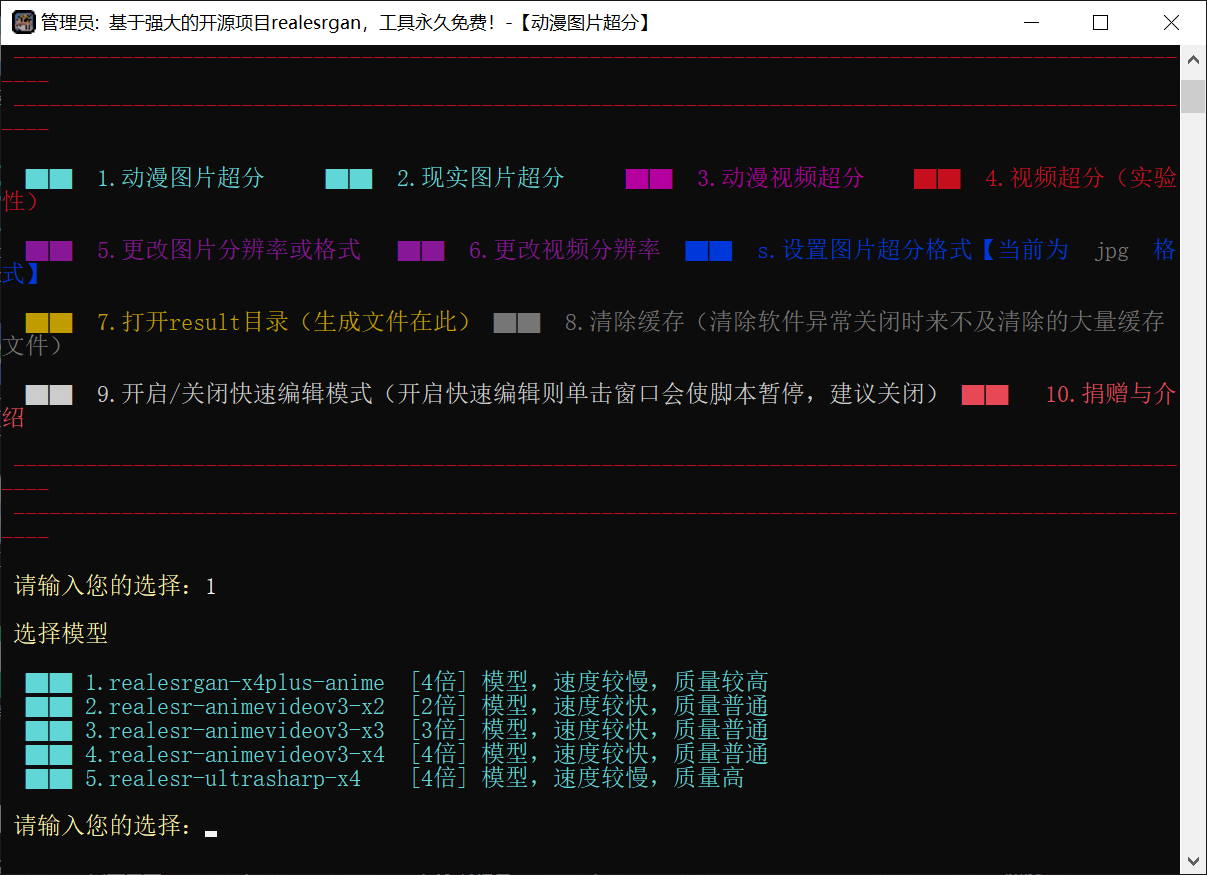Click the text 7.打开result目录
Image resolution: width=1207 pixels, height=875 pixels.
point(193,323)
